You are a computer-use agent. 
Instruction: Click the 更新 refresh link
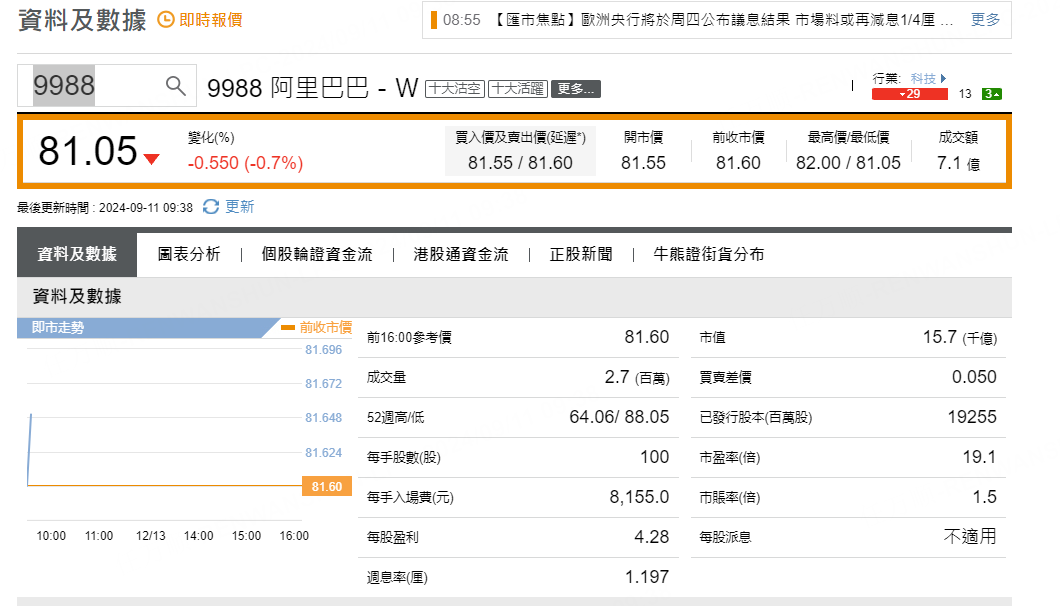pyautogui.click(x=240, y=208)
